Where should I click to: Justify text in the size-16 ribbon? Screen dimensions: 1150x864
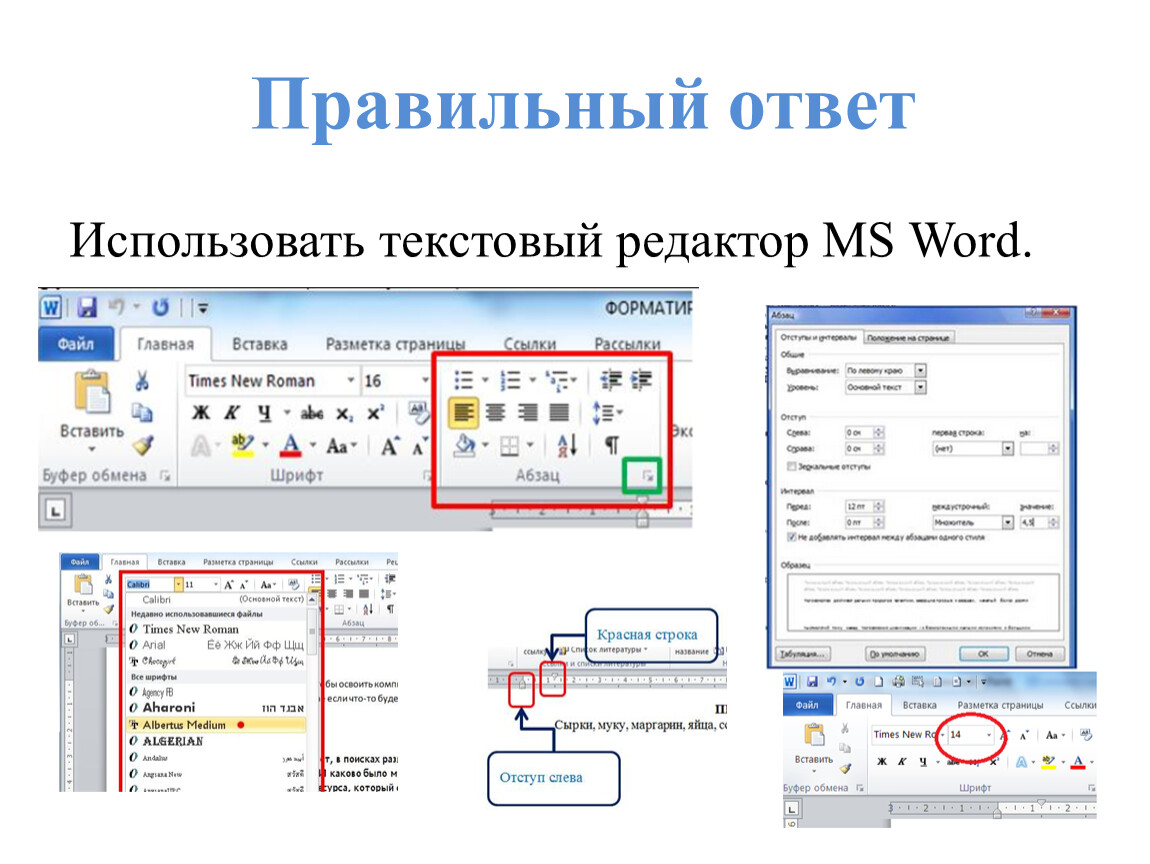tap(559, 412)
